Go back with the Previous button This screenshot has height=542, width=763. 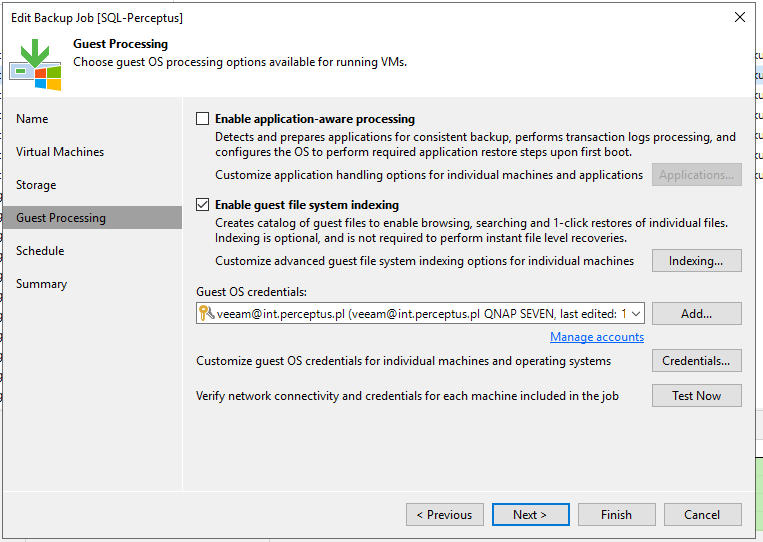click(x=445, y=515)
